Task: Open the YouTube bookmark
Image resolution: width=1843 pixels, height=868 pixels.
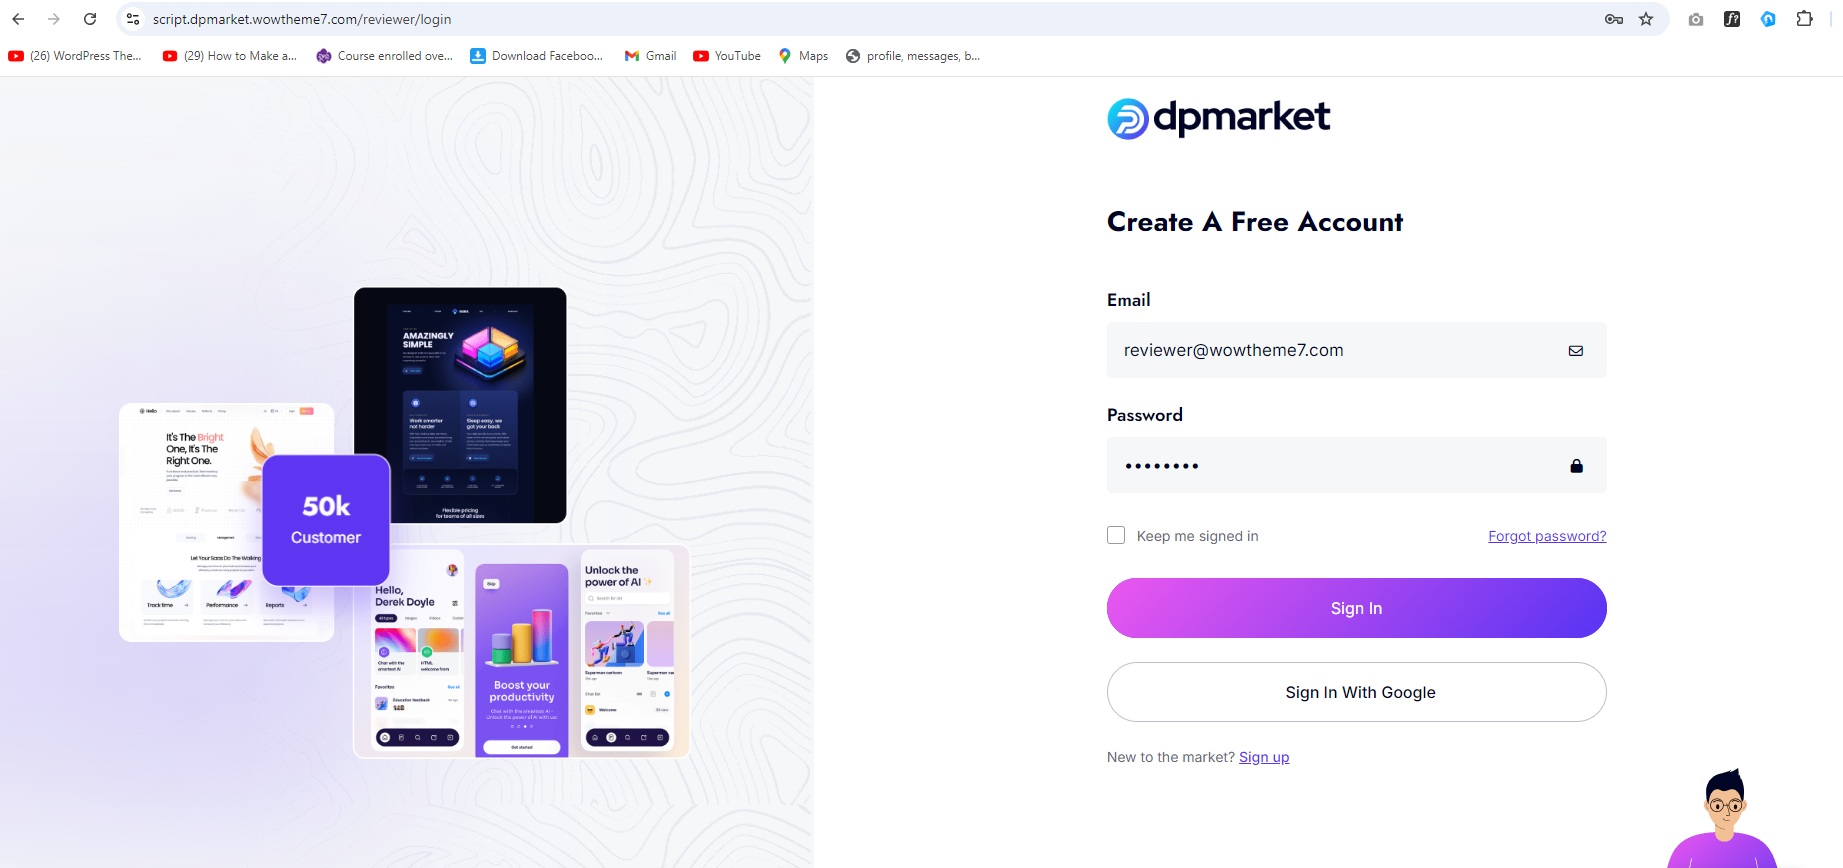Action: point(727,56)
